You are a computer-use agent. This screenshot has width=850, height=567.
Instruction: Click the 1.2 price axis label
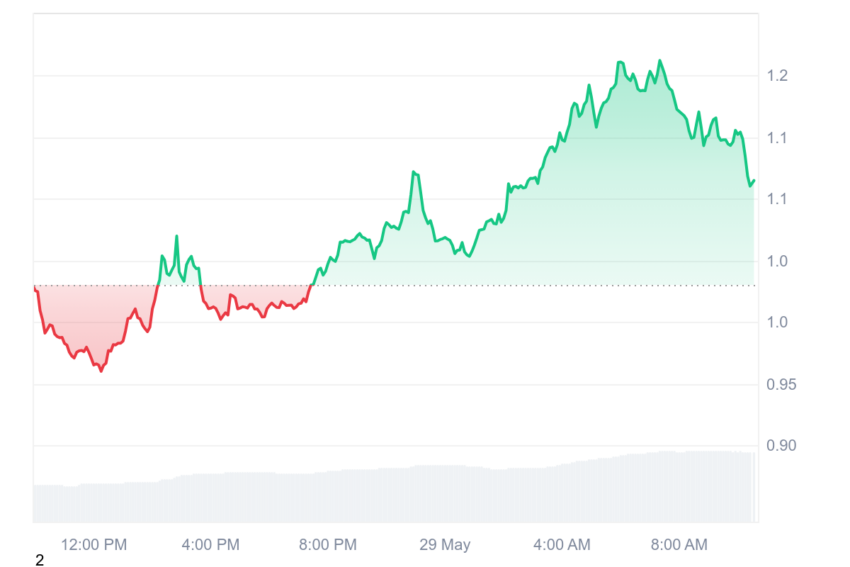click(x=777, y=76)
